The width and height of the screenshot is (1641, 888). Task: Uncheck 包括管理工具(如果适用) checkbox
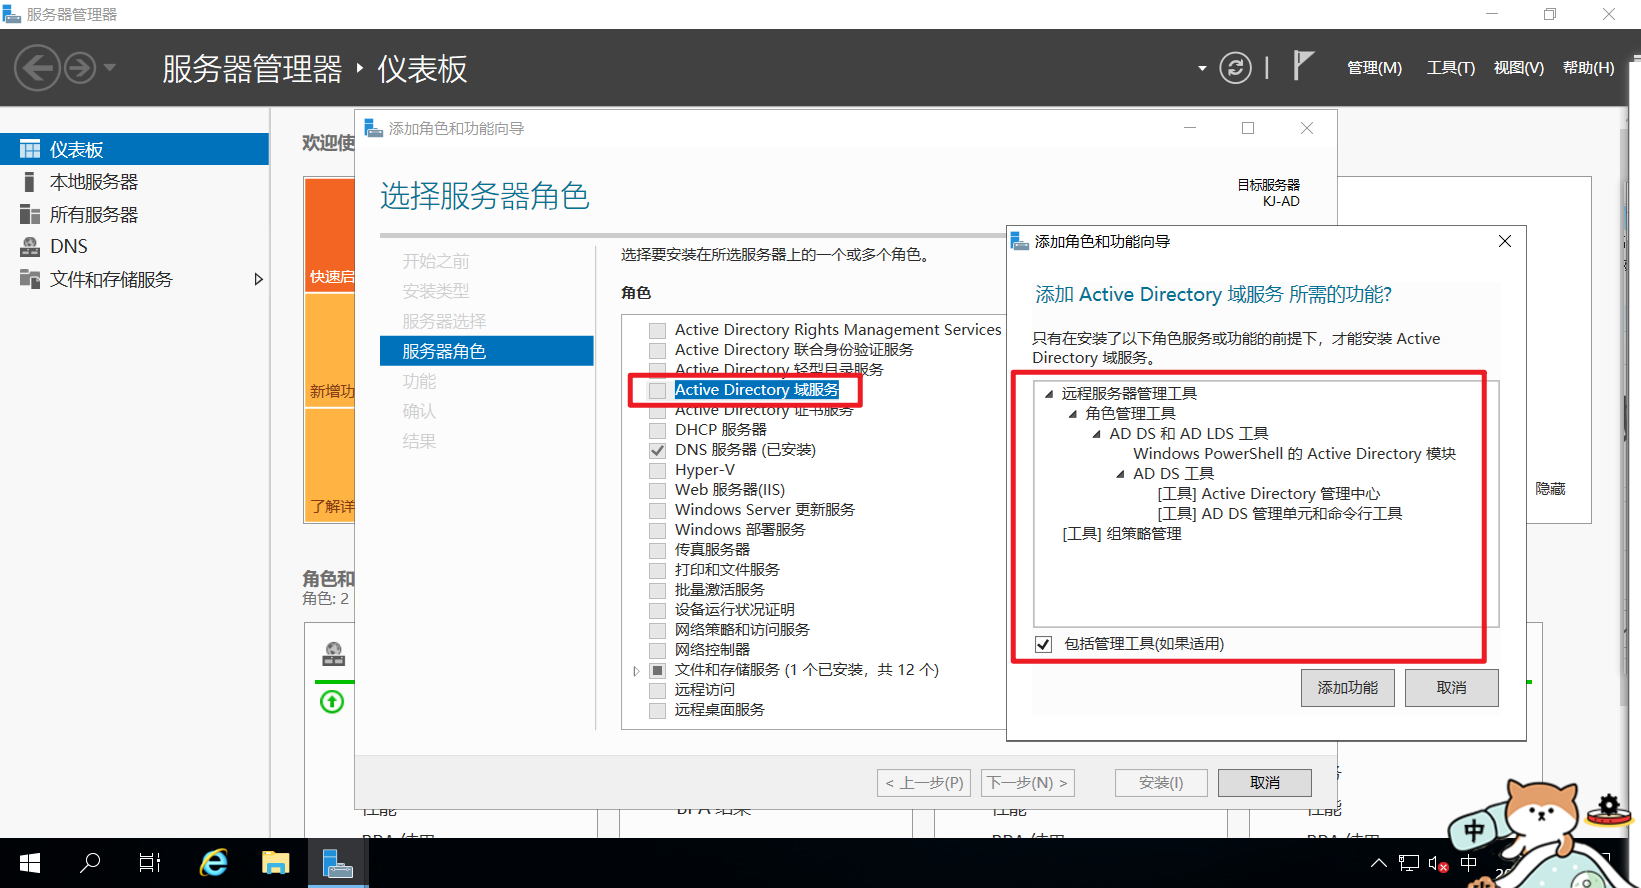1044,644
